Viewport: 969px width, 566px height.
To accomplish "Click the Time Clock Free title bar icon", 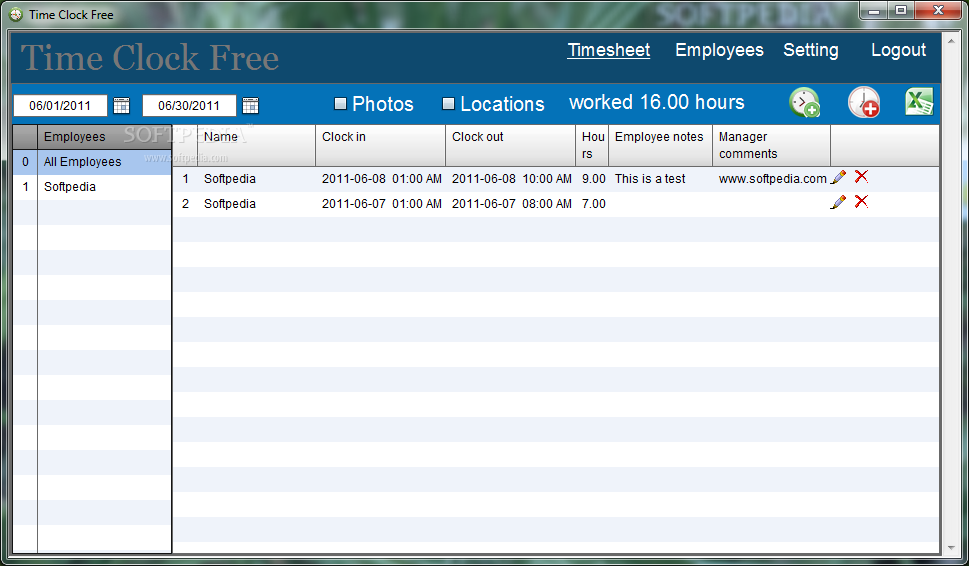I will pyautogui.click(x=17, y=14).
